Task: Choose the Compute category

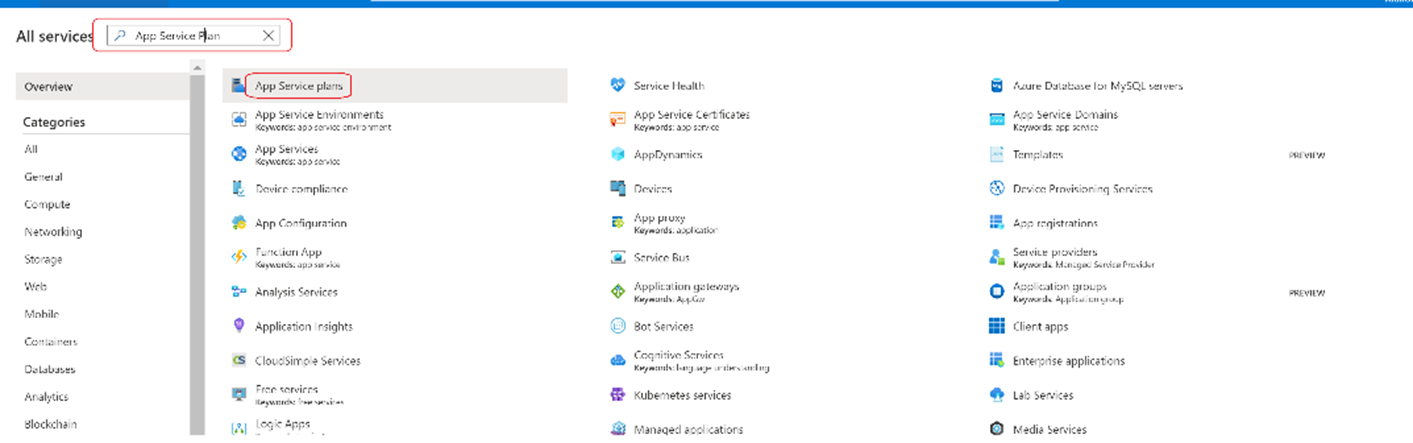Action: coord(47,204)
